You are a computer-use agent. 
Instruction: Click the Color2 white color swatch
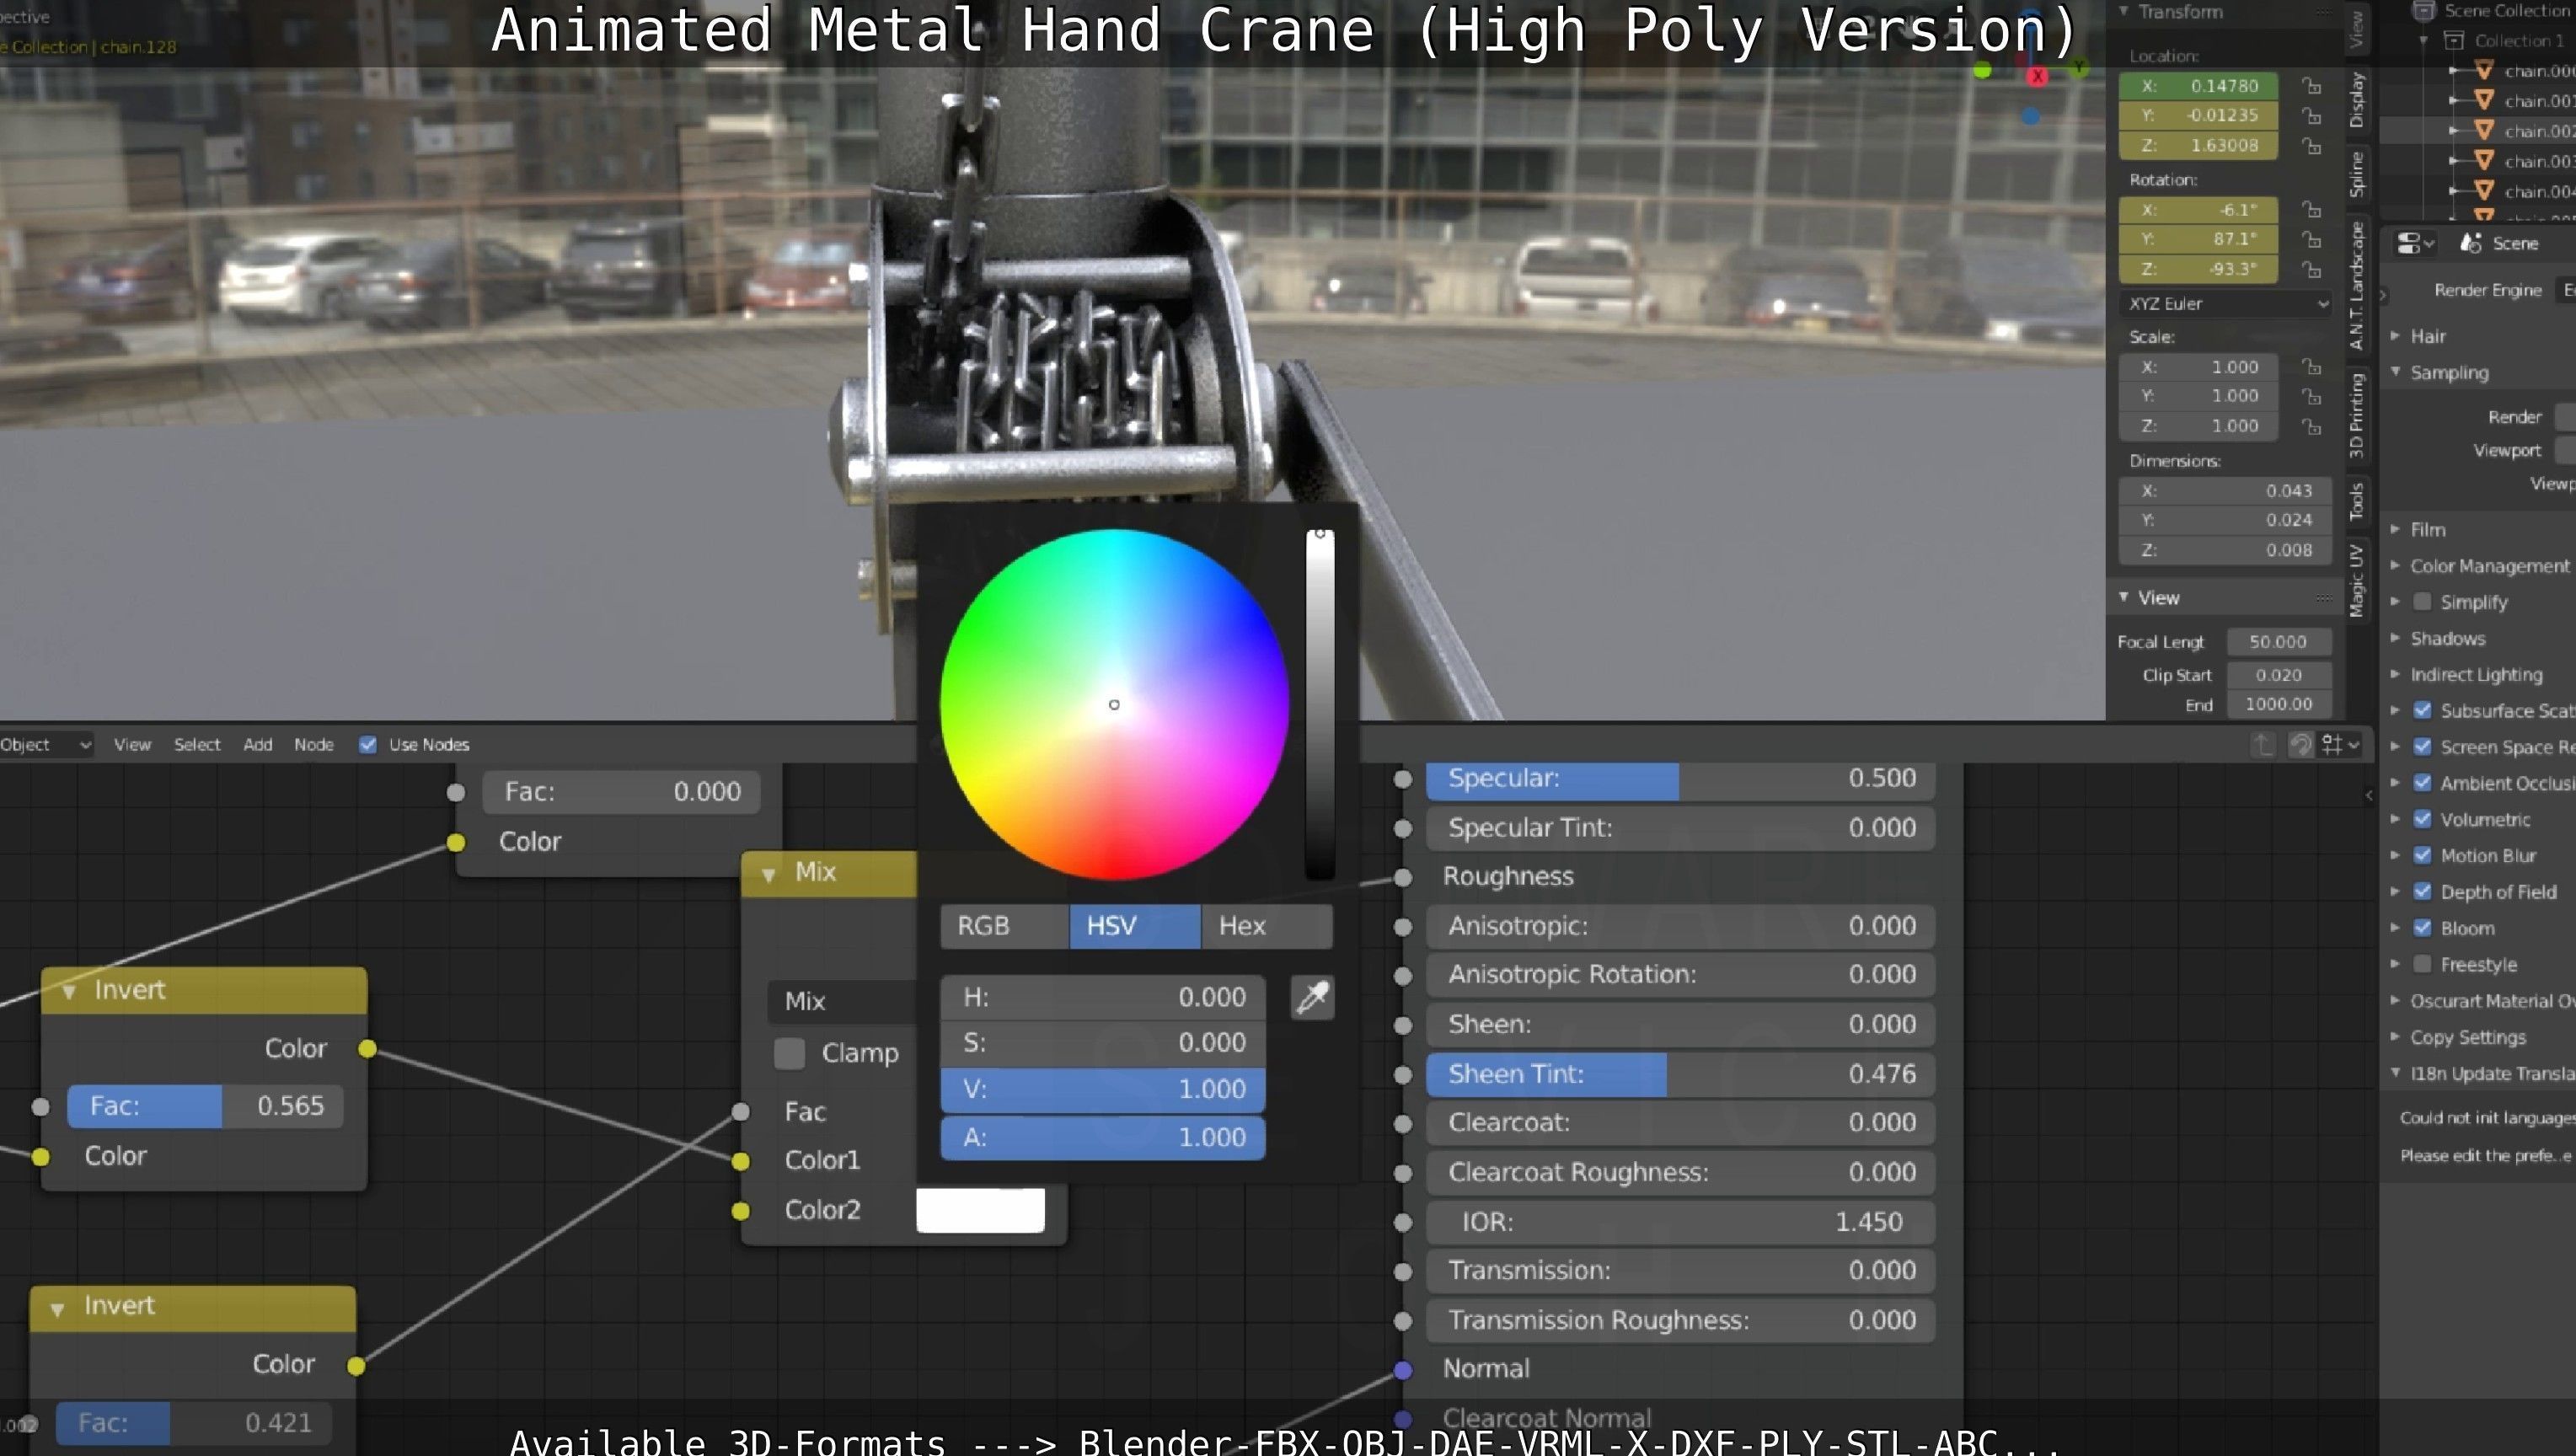(x=980, y=1210)
